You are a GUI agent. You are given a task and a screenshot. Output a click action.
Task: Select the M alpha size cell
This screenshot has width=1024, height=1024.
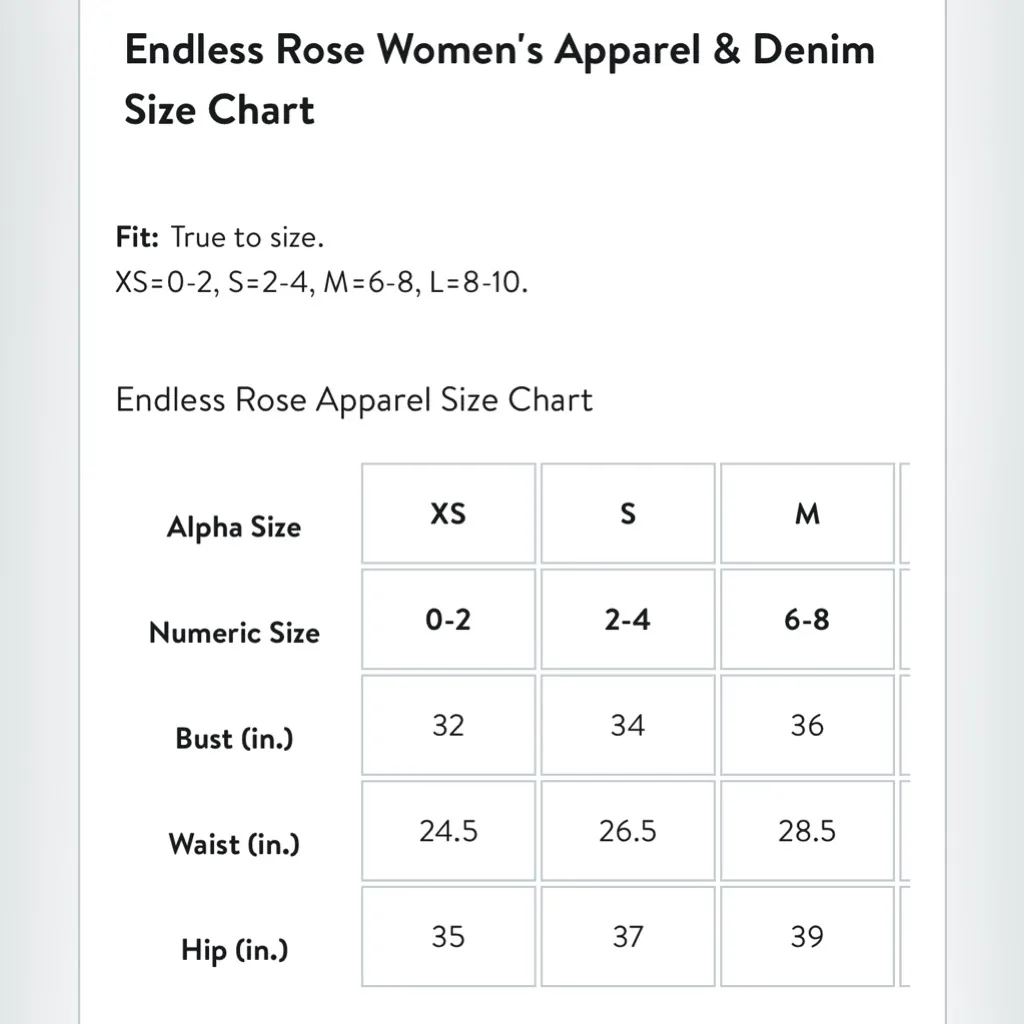pos(806,514)
